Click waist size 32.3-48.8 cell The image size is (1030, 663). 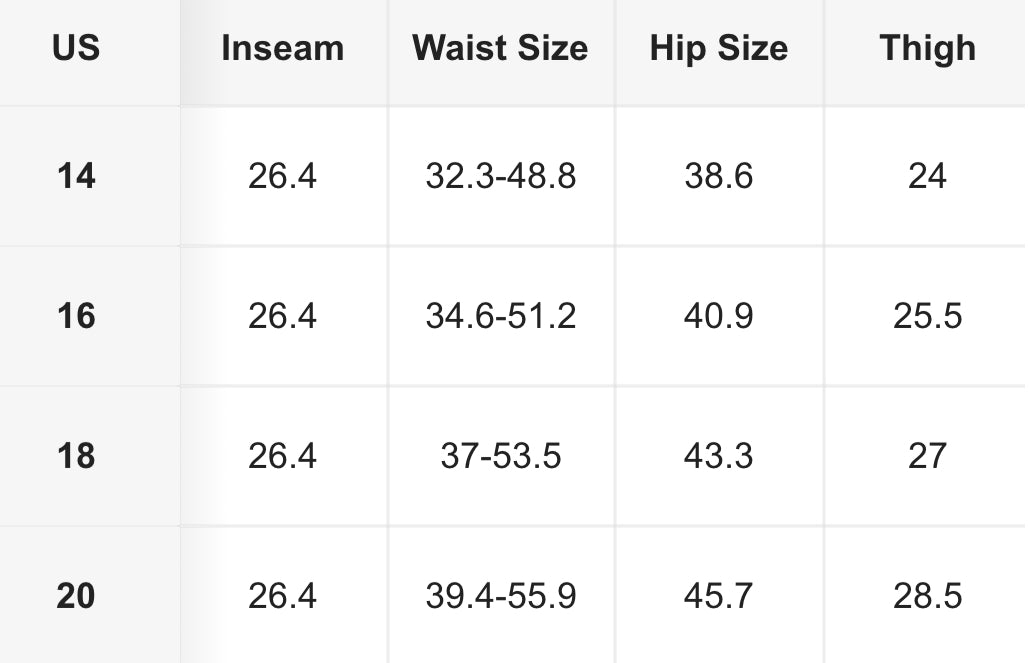[500, 176]
